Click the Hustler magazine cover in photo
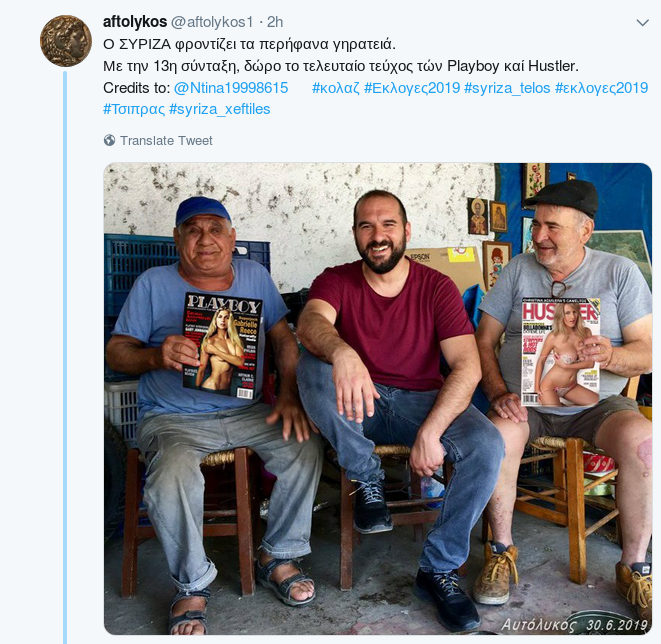The image size is (661, 644). 560,352
